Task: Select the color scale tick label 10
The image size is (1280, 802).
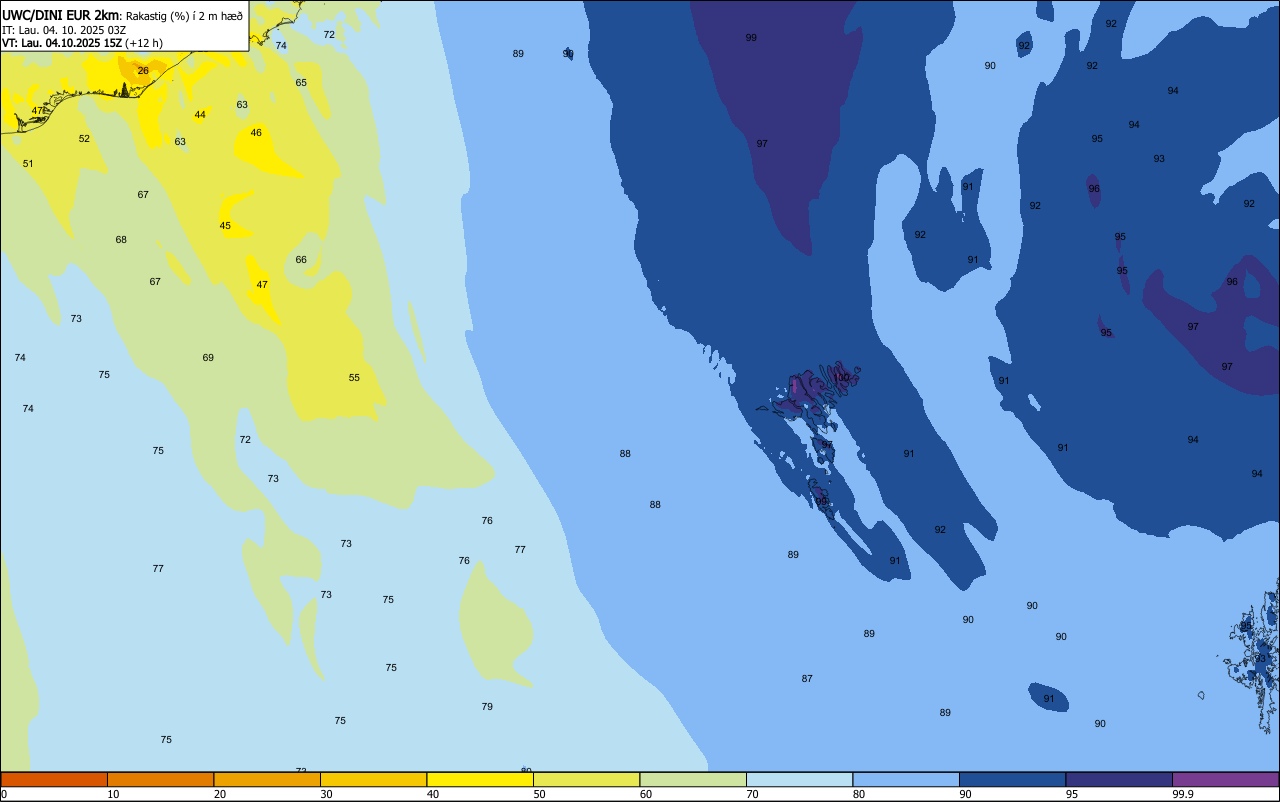Action: click(113, 794)
